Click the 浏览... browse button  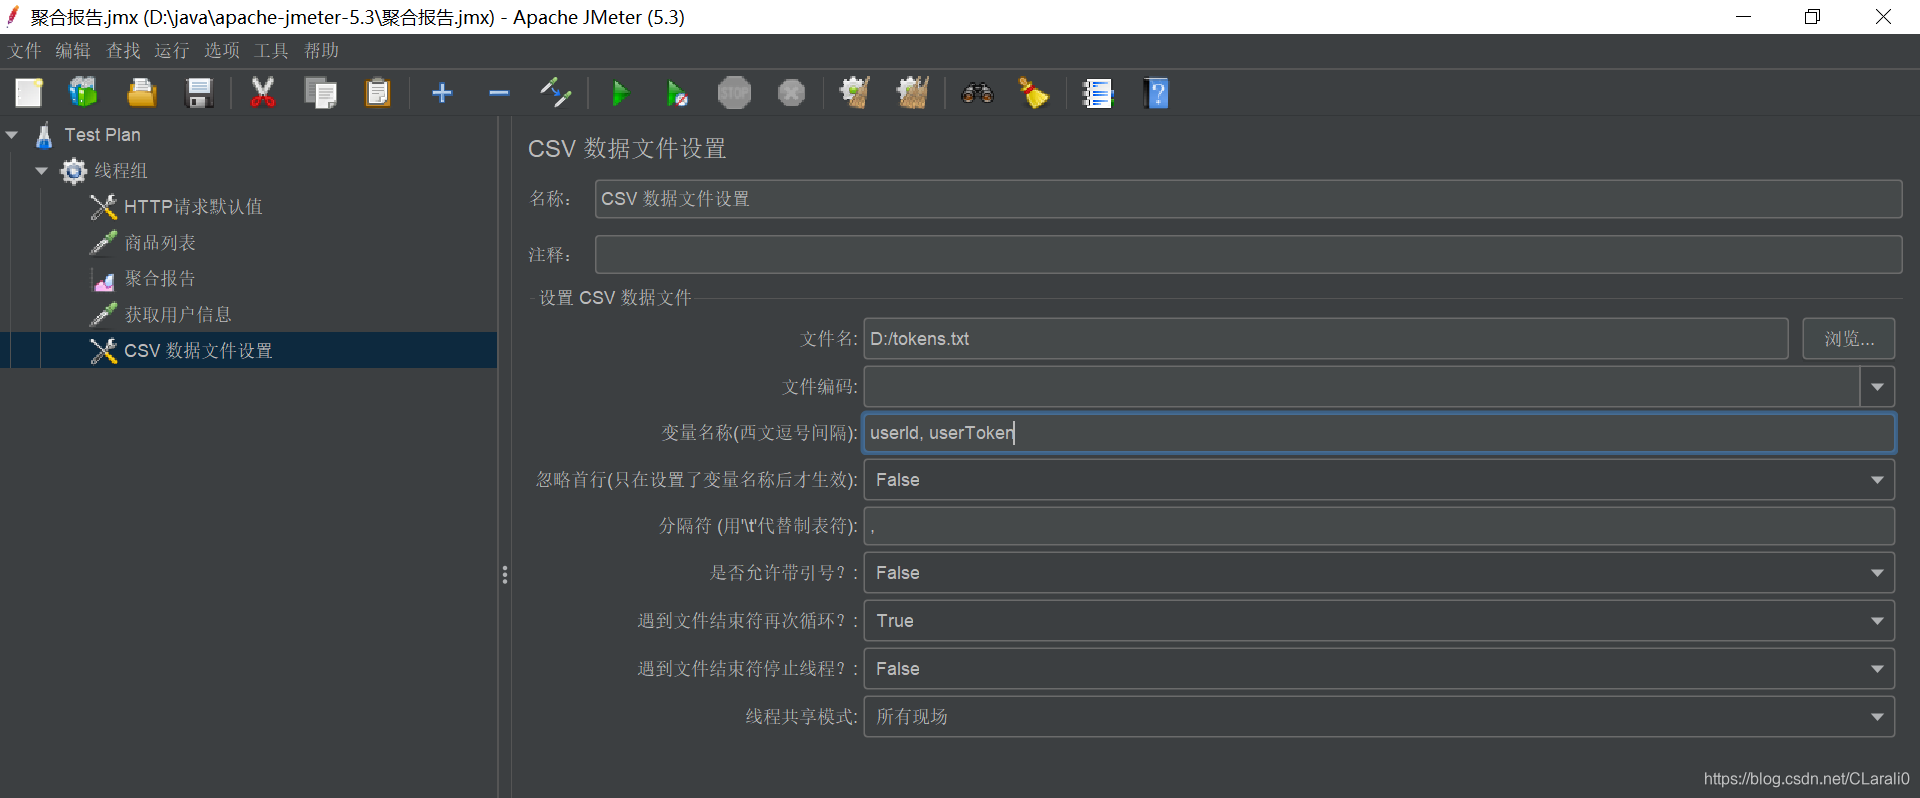(x=1848, y=339)
